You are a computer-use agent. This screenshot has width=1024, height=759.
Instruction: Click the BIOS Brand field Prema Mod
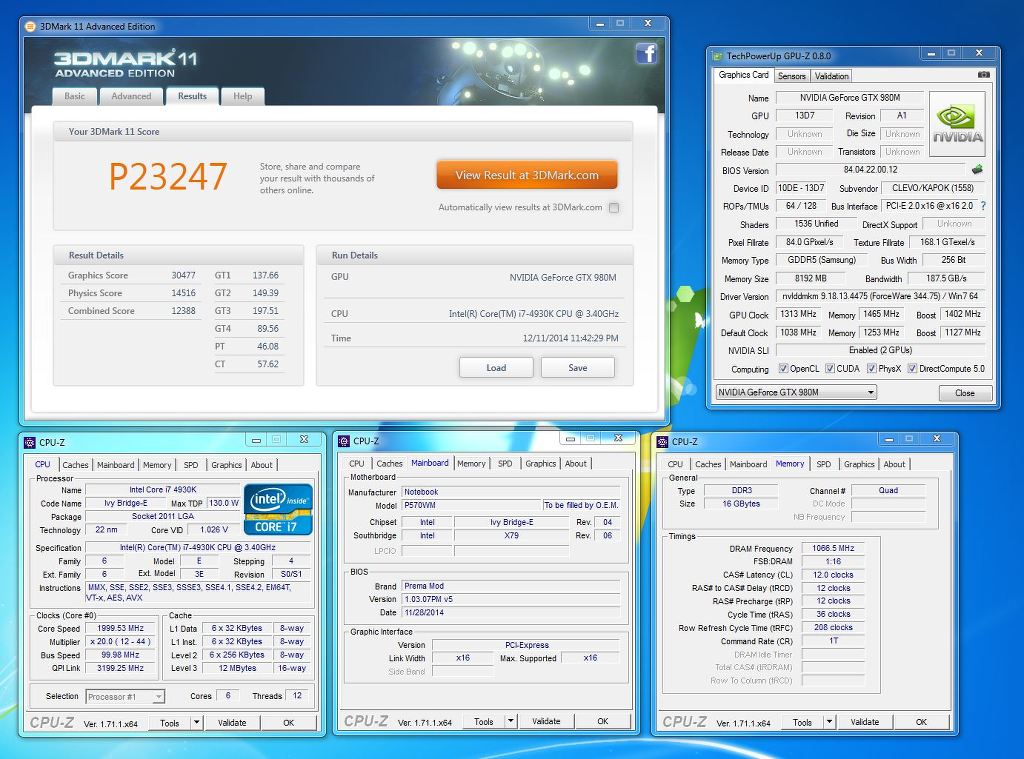point(510,586)
